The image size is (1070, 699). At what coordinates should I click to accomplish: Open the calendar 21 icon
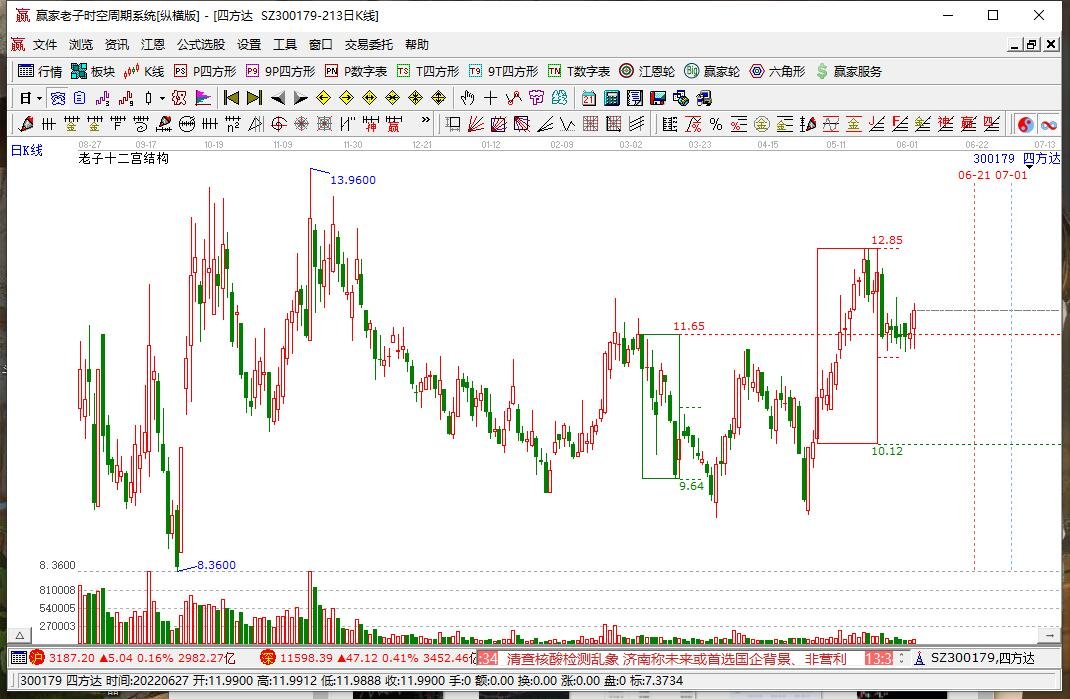pos(589,98)
